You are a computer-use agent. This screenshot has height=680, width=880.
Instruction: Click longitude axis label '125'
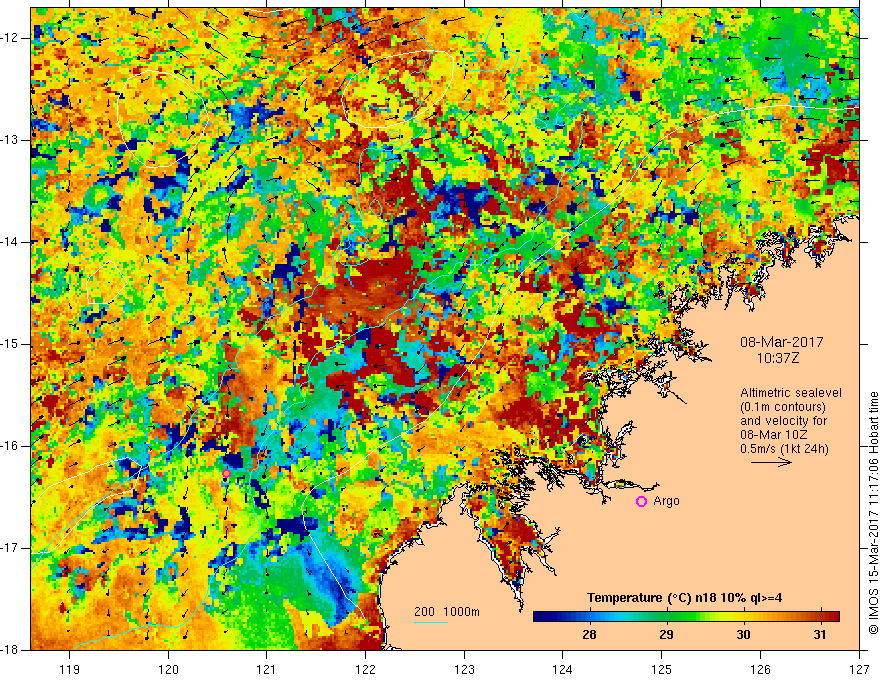tap(662, 669)
